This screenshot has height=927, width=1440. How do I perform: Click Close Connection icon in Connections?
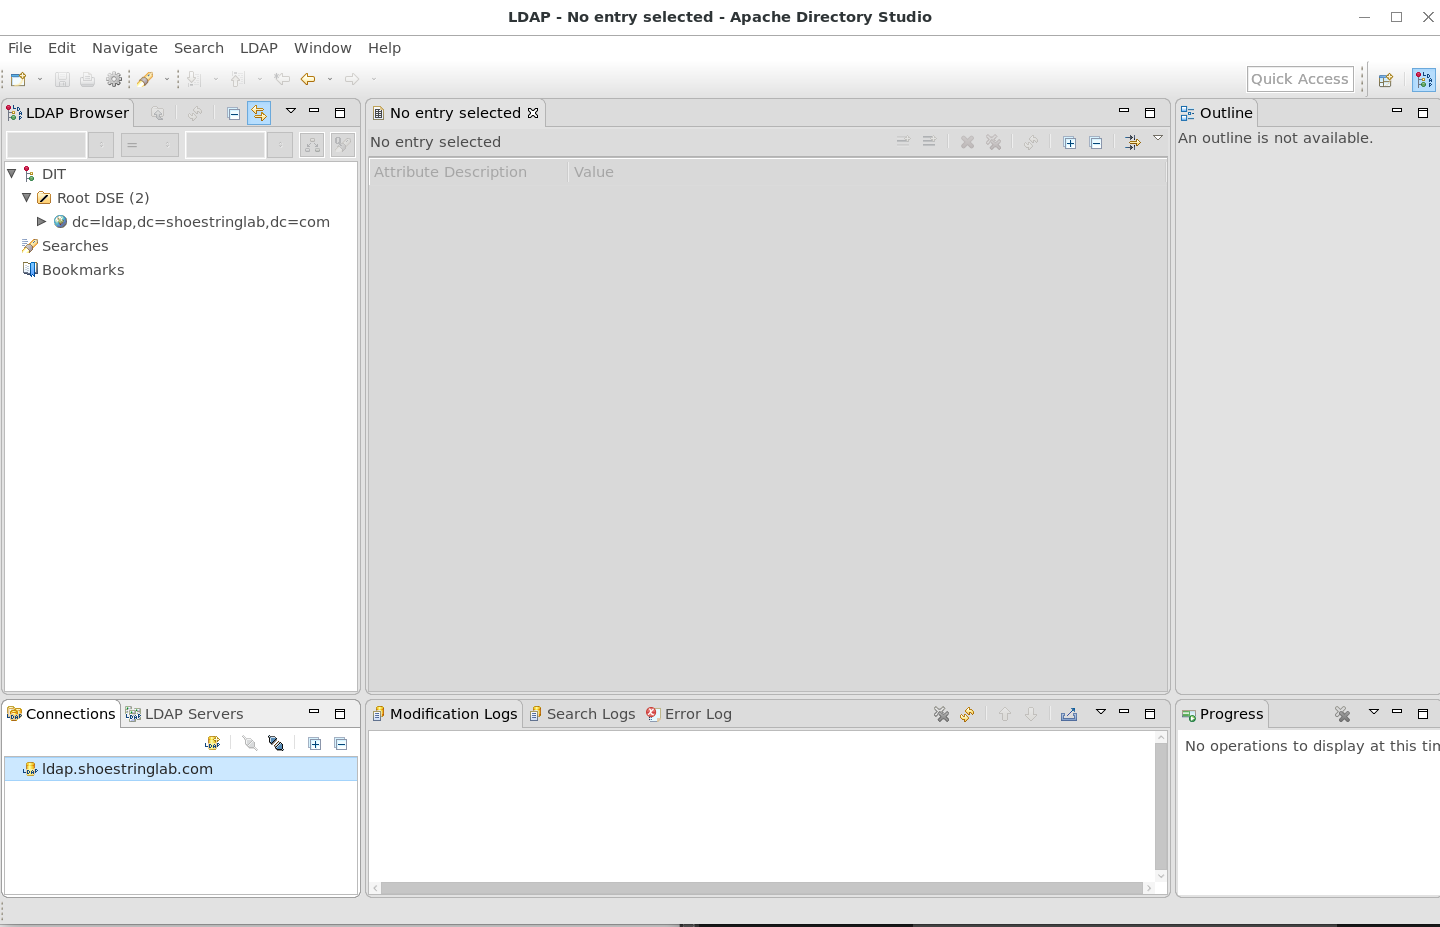click(276, 743)
